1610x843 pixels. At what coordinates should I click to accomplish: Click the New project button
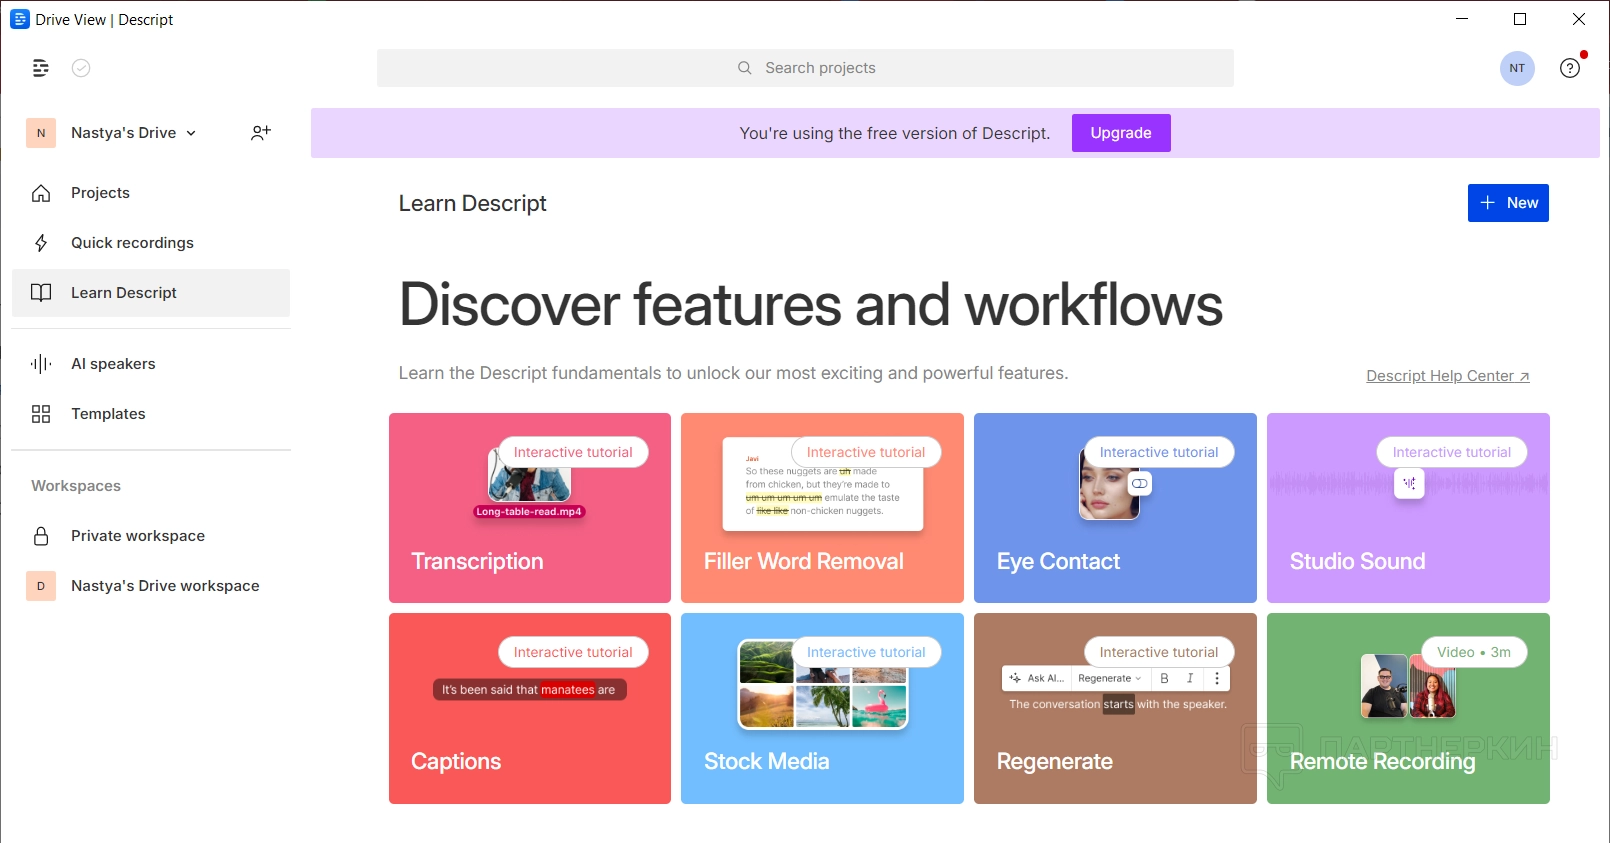point(1508,203)
